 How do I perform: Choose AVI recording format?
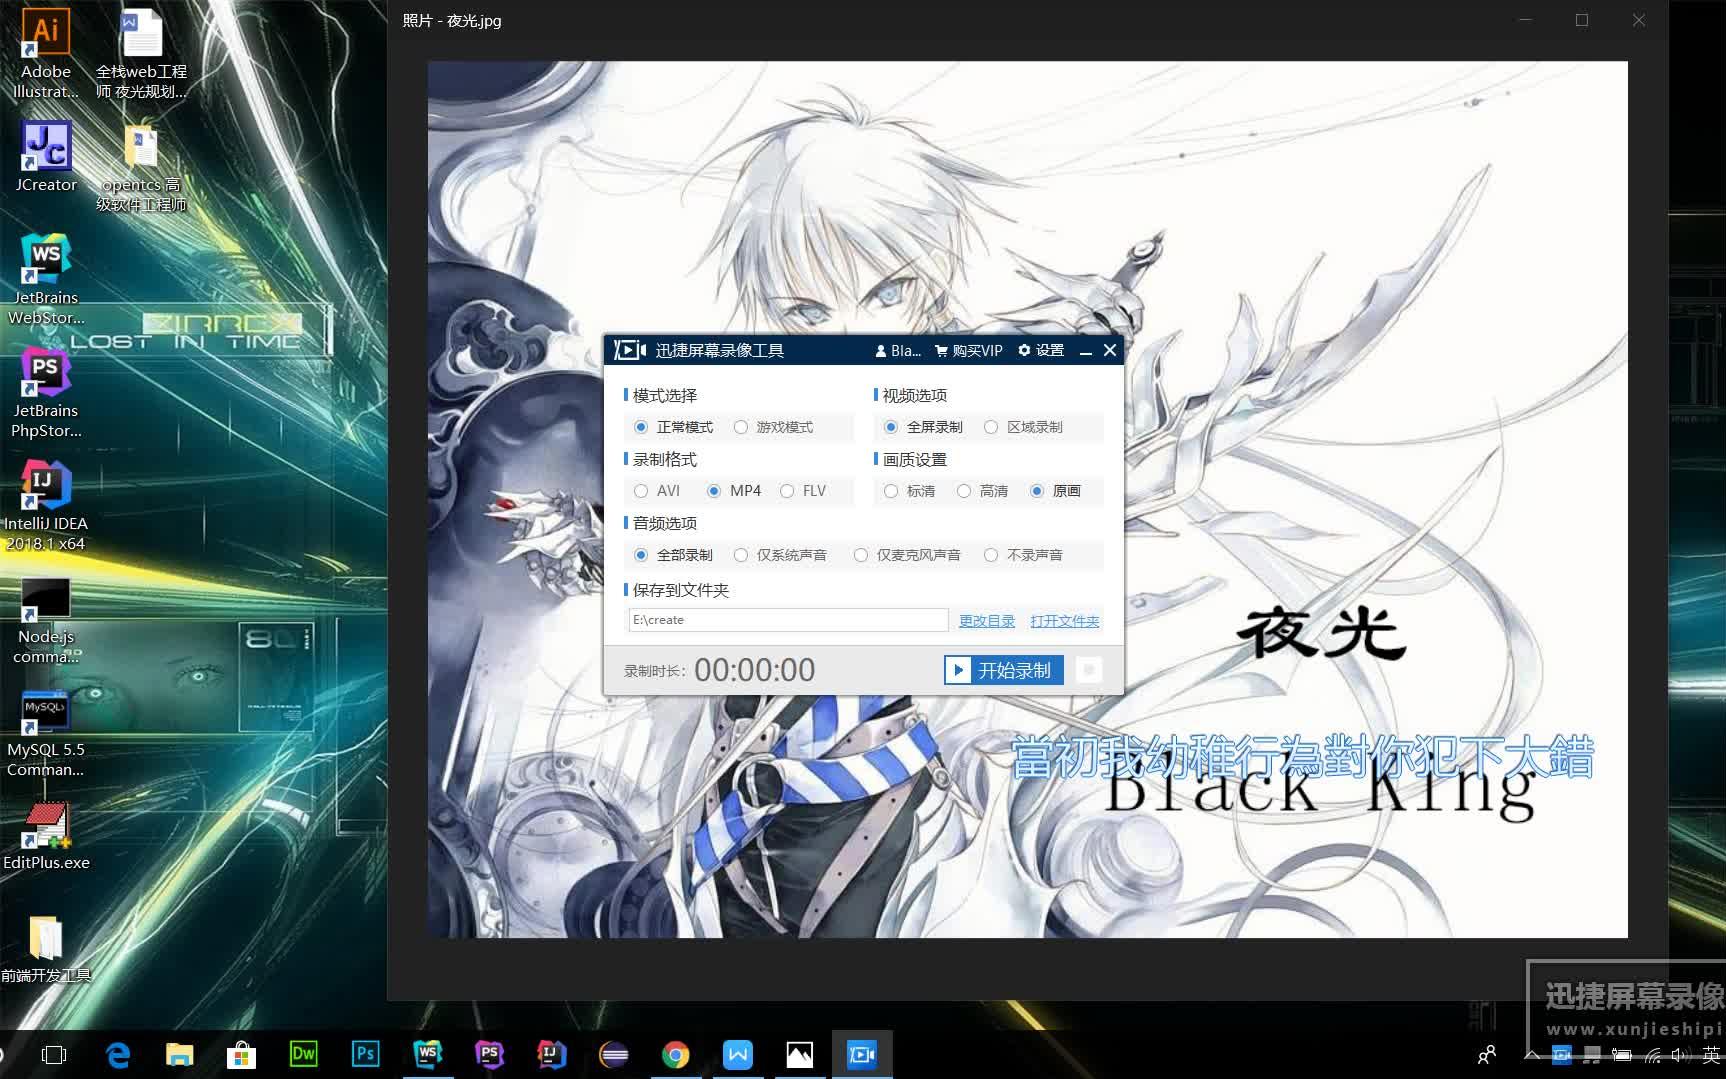(658, 491)
